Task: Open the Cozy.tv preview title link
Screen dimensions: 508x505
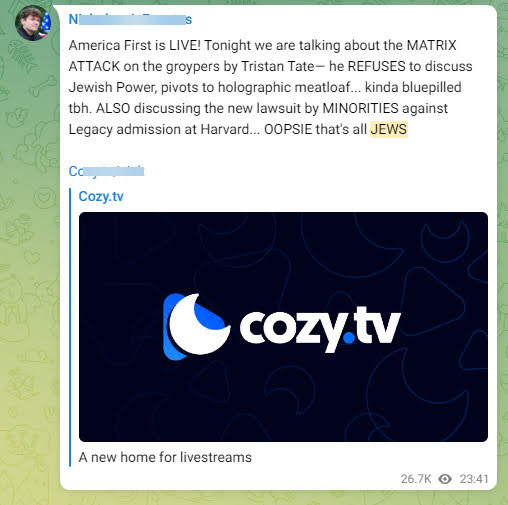Action: tap(101, 196)
